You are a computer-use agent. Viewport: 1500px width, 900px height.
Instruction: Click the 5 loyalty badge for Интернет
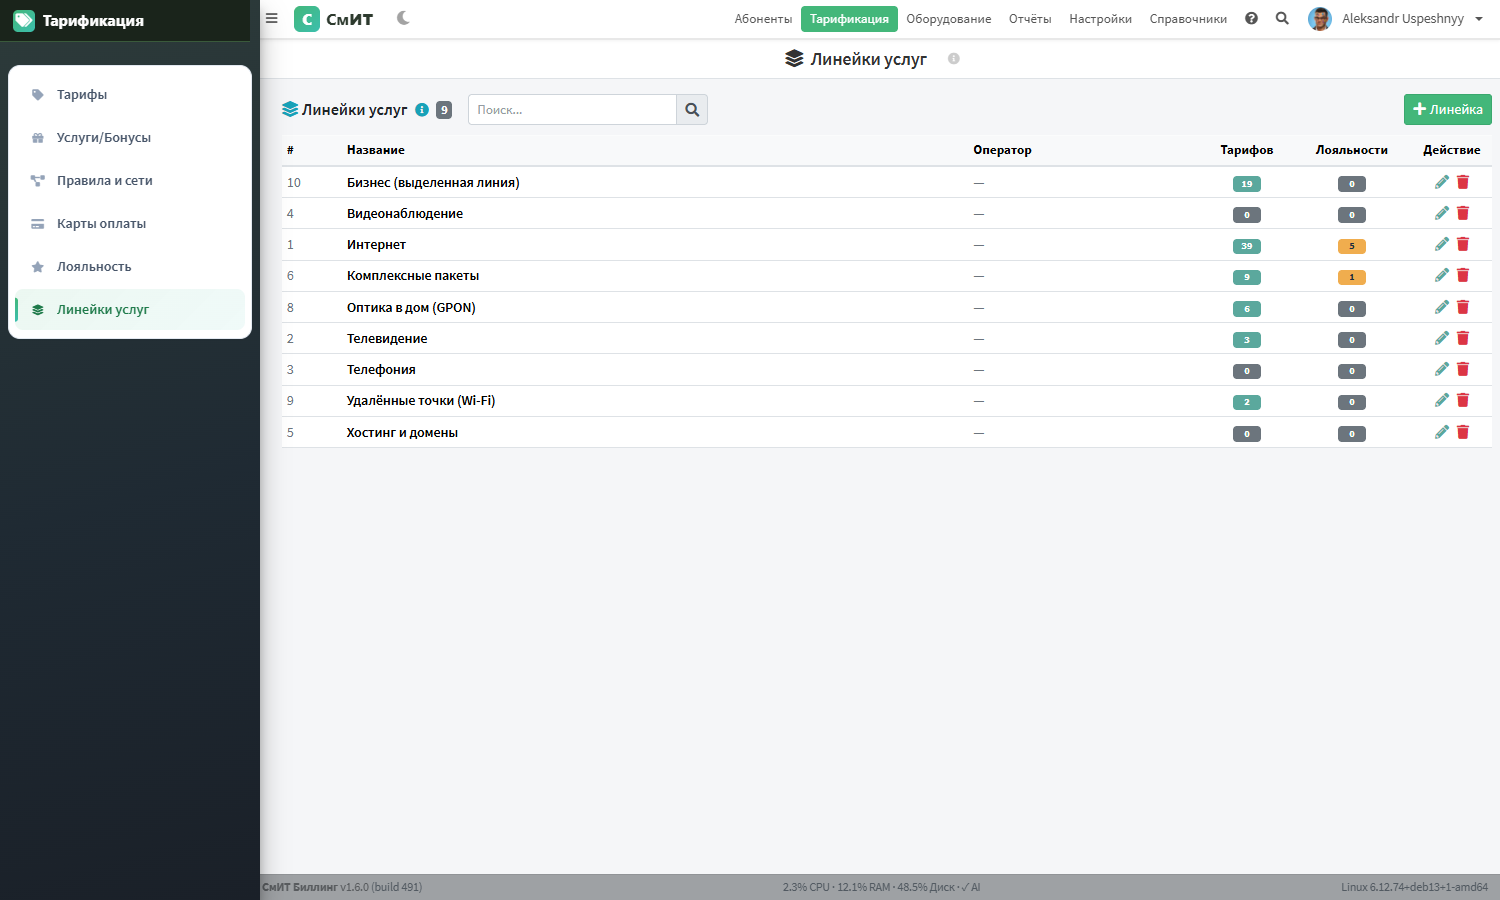click(1352, 246)
